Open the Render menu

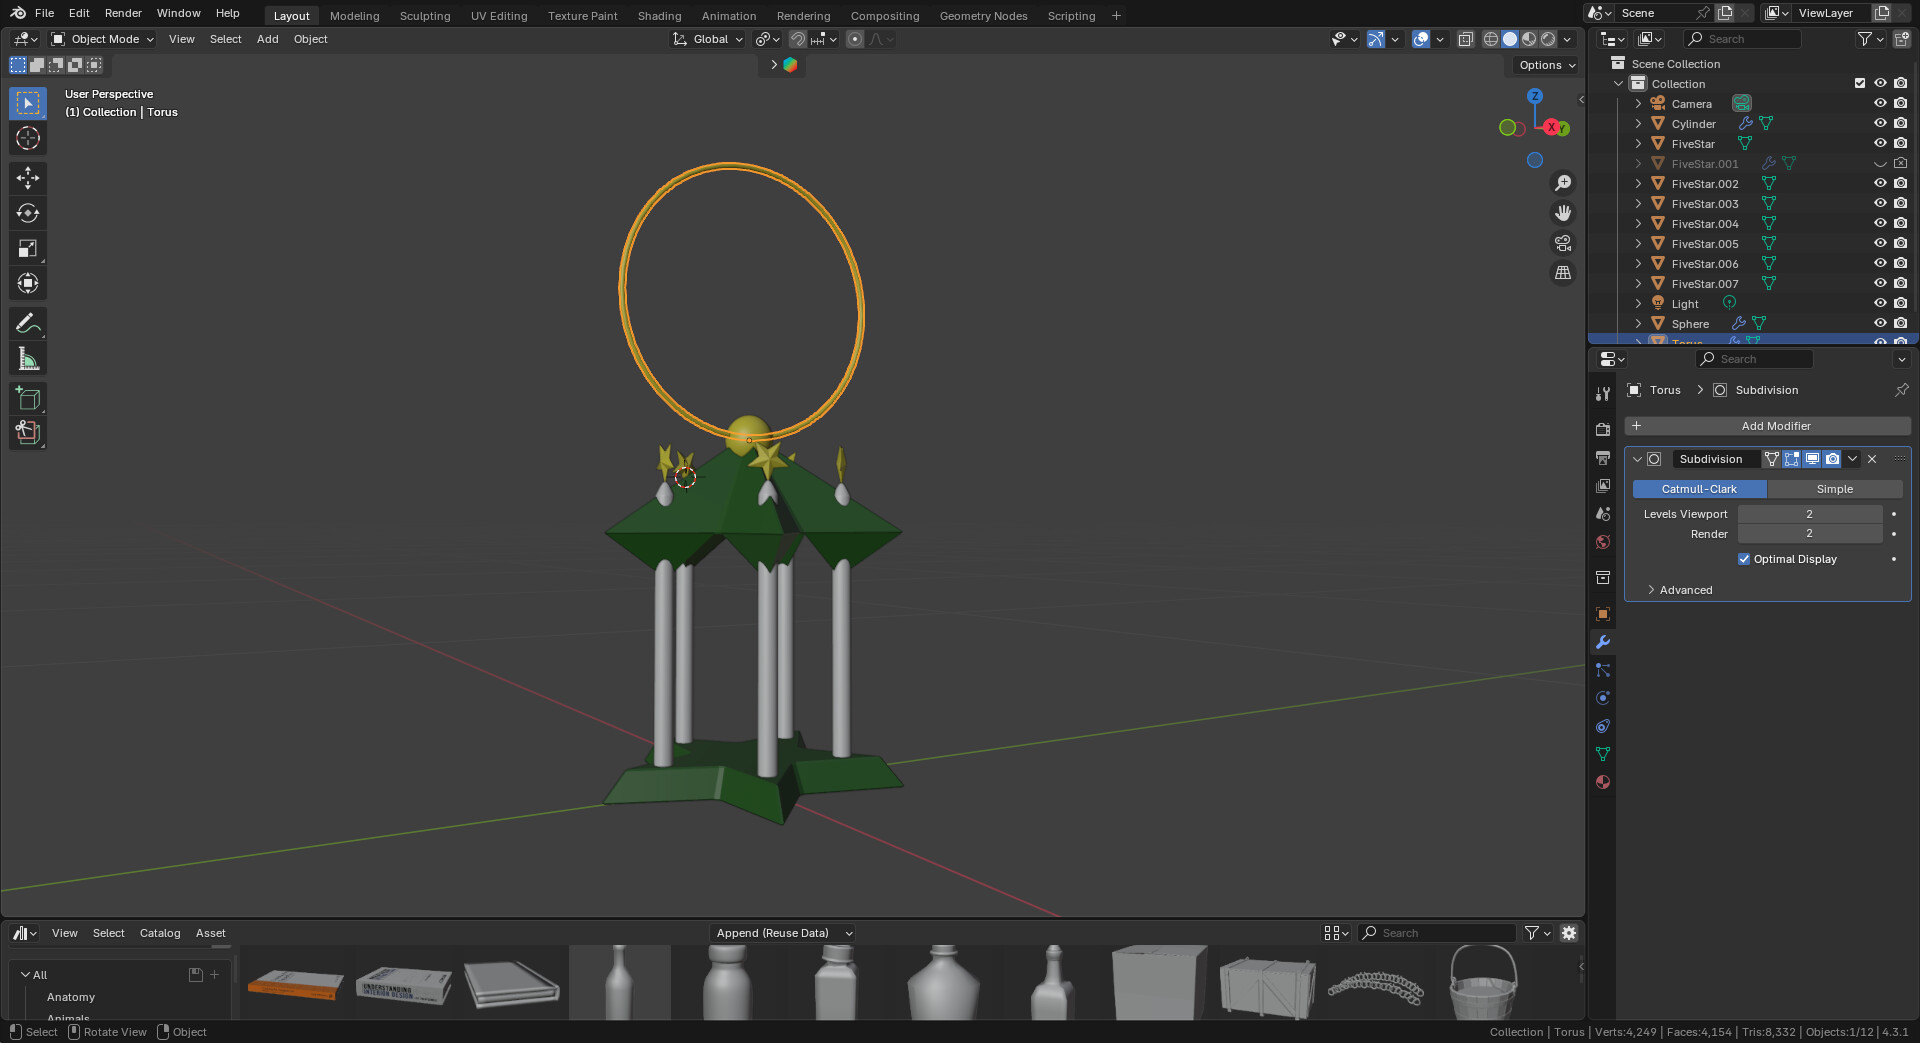pyautogui.click(x=123, y=13)
